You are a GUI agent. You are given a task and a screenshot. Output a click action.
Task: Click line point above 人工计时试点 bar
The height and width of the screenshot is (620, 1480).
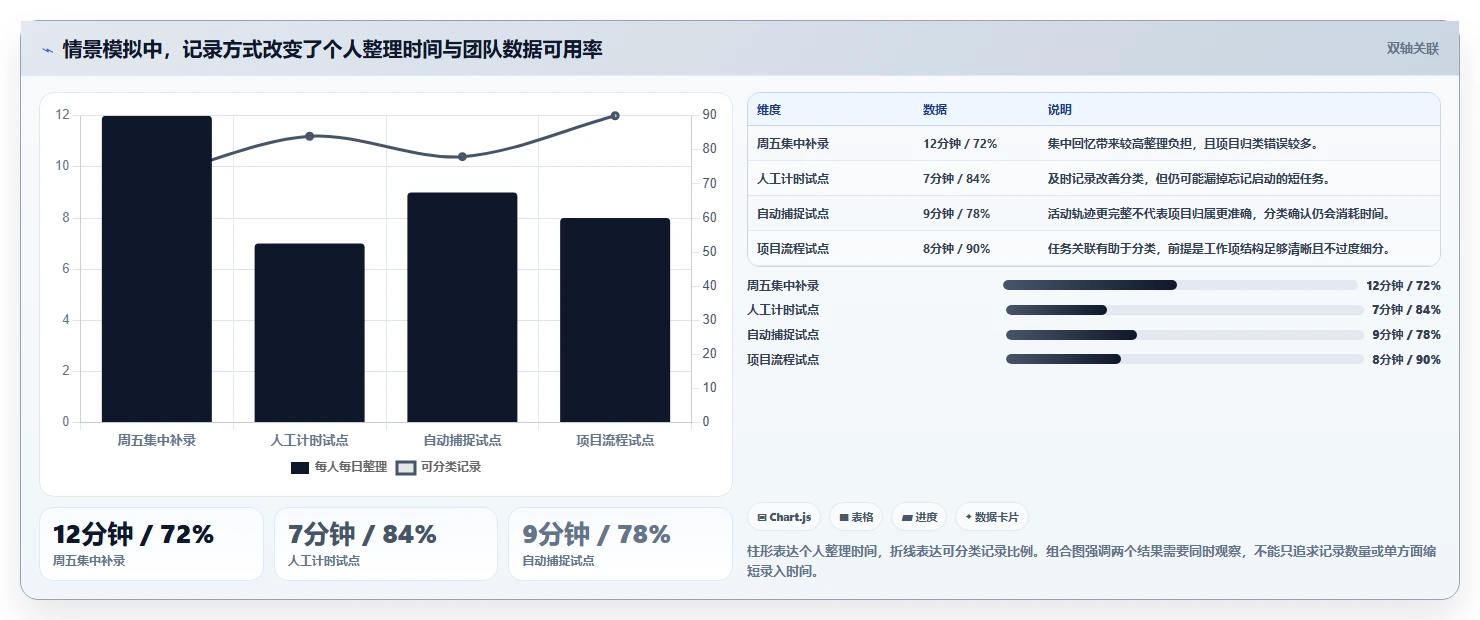309,136
